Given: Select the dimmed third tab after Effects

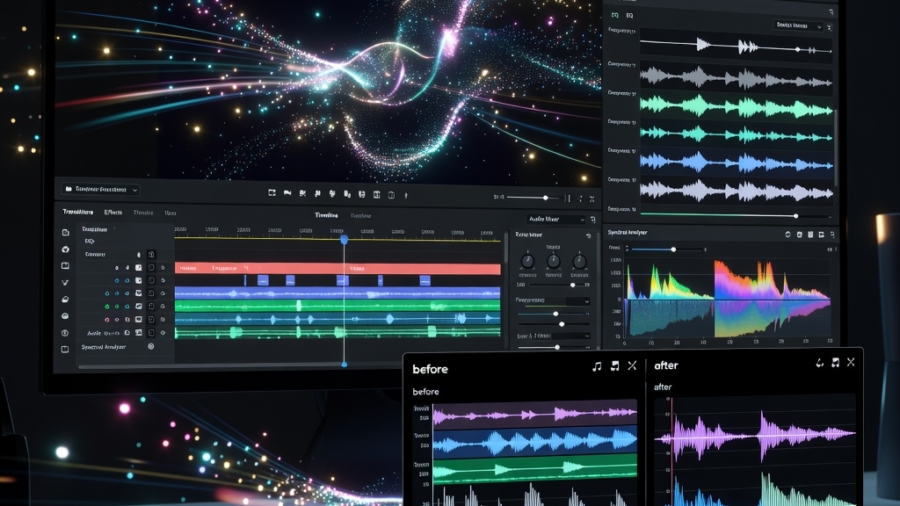Looking at the screenshot, I should pos(143,213).
